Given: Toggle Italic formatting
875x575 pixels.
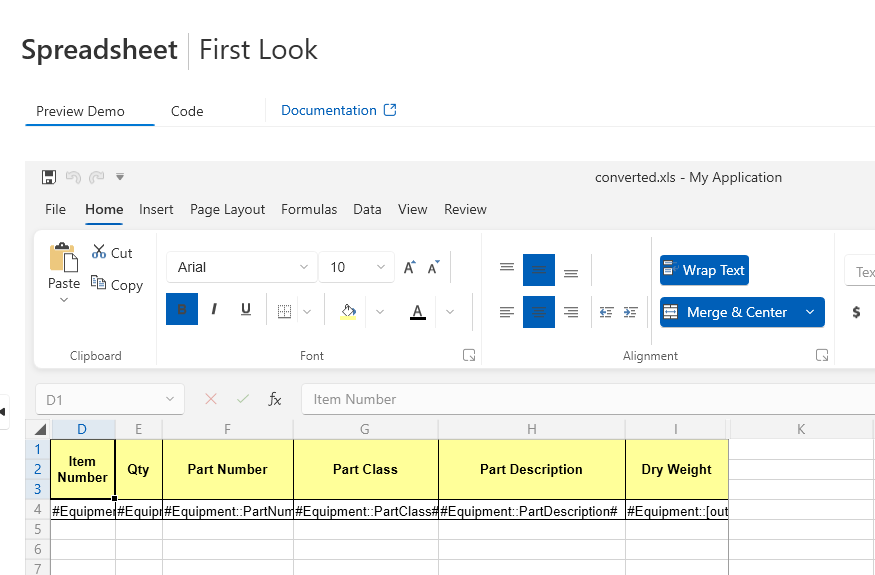Looking at the screenshot, I should pos(214,311).
